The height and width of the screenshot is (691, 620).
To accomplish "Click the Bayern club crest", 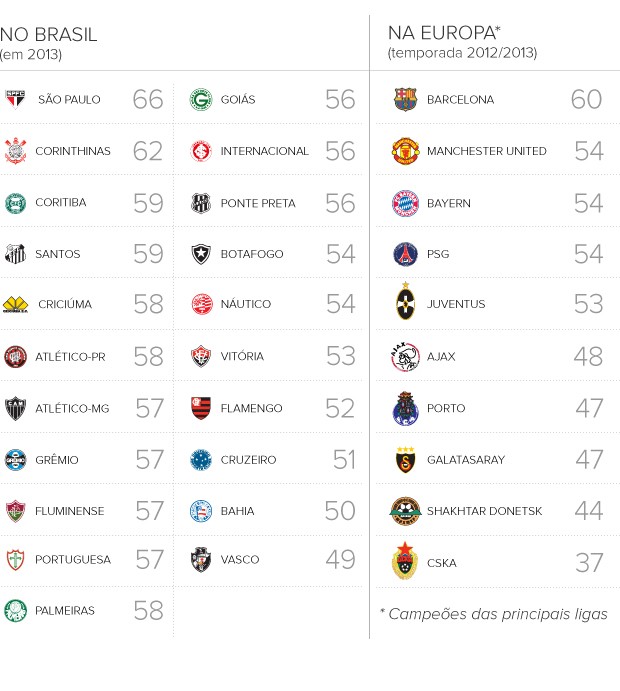I will click(x=405, y=203).
